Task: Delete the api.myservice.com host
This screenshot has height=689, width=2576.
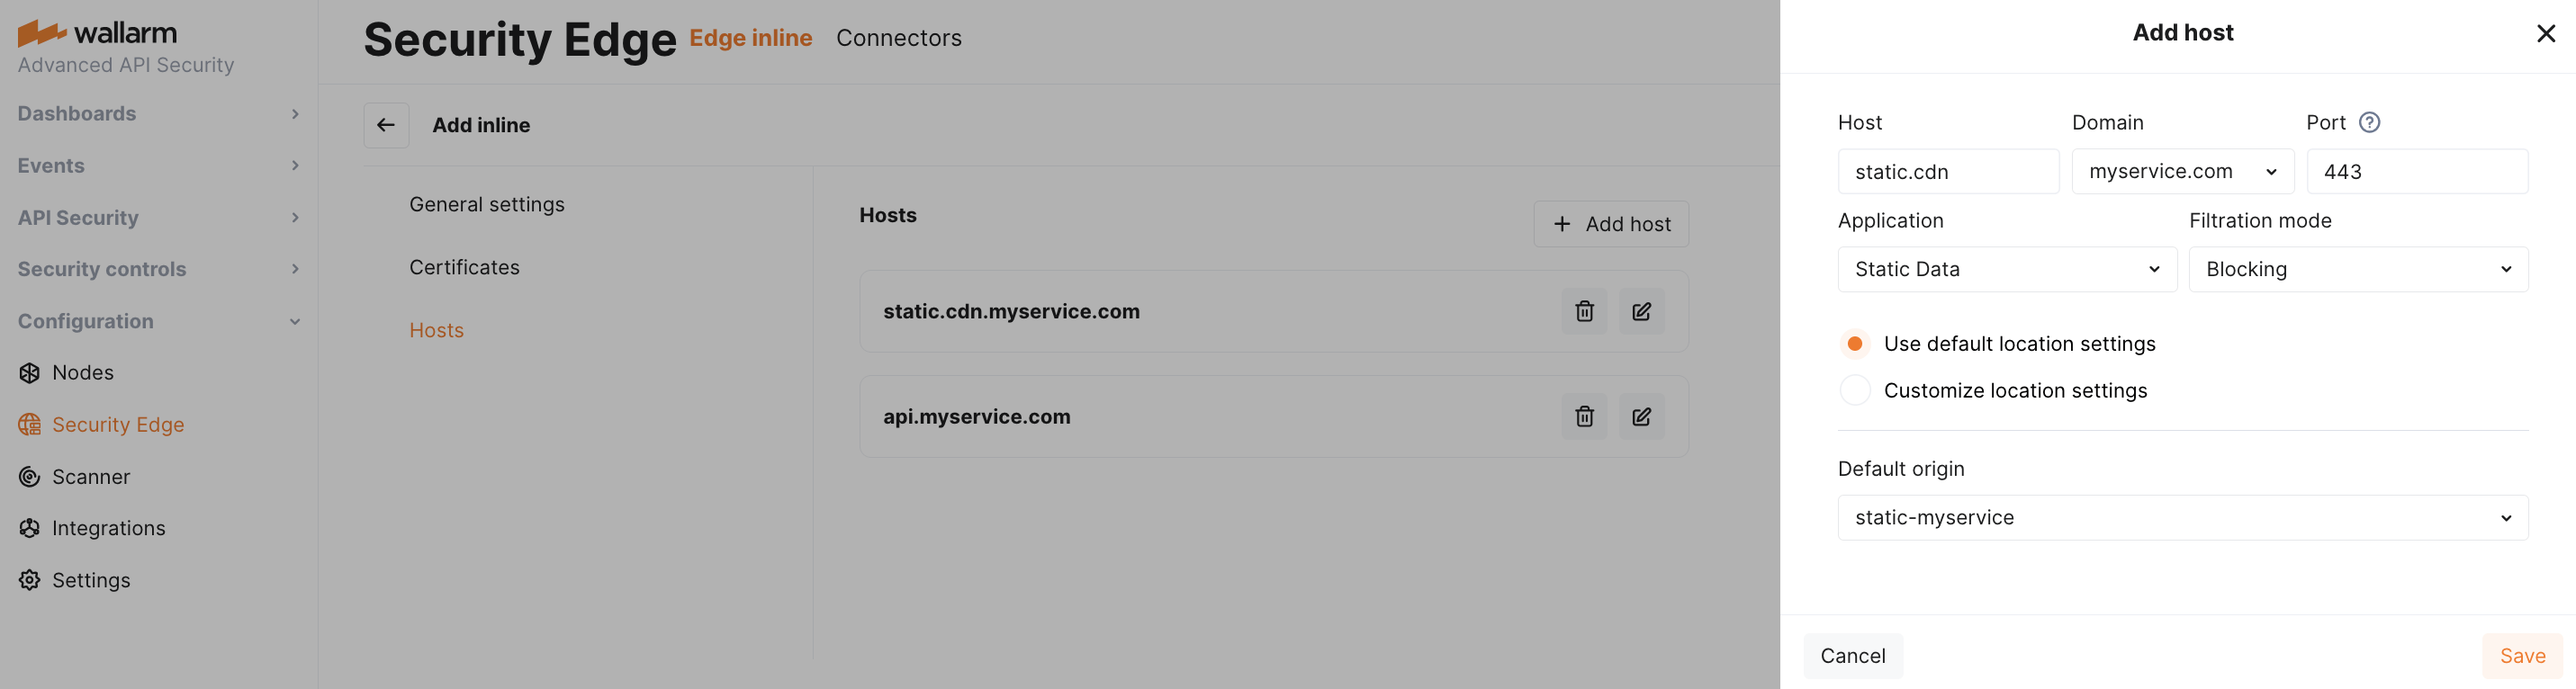Action: 1584,416
